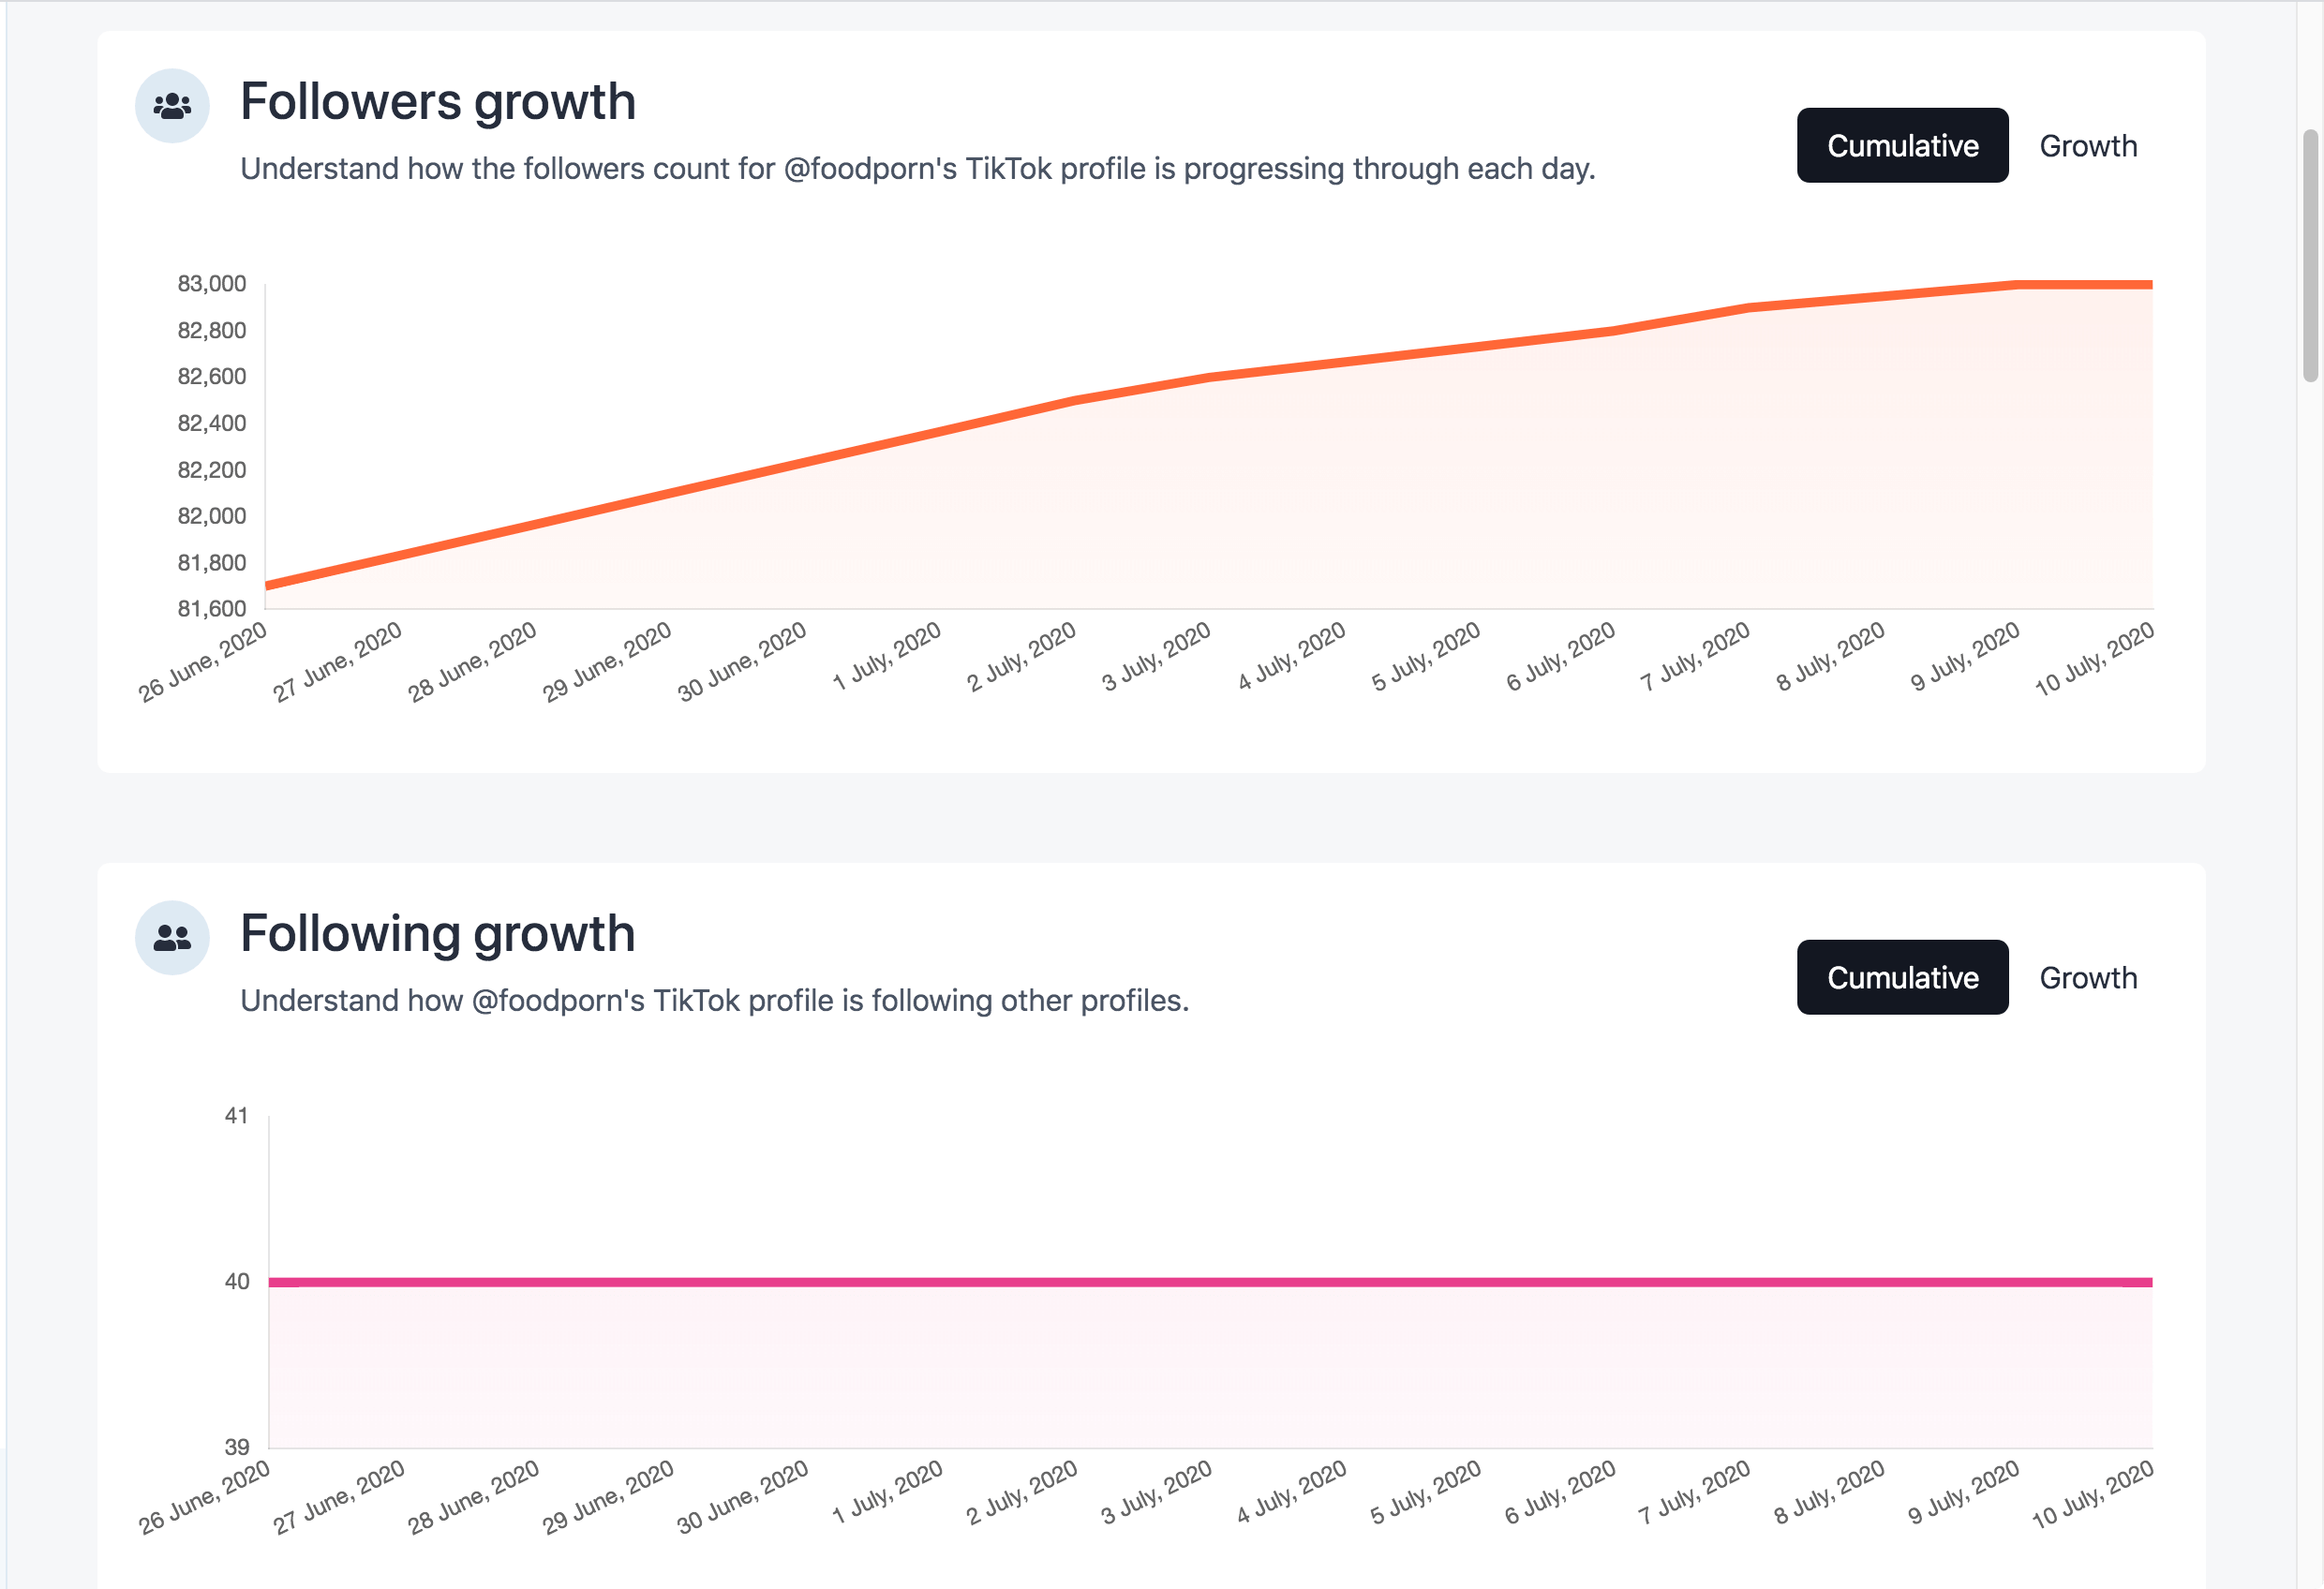Viewport: 2324px width, 1589px height.
Task: Click the 10 July, 2020 date label
Action: (x=2095, y=660)
